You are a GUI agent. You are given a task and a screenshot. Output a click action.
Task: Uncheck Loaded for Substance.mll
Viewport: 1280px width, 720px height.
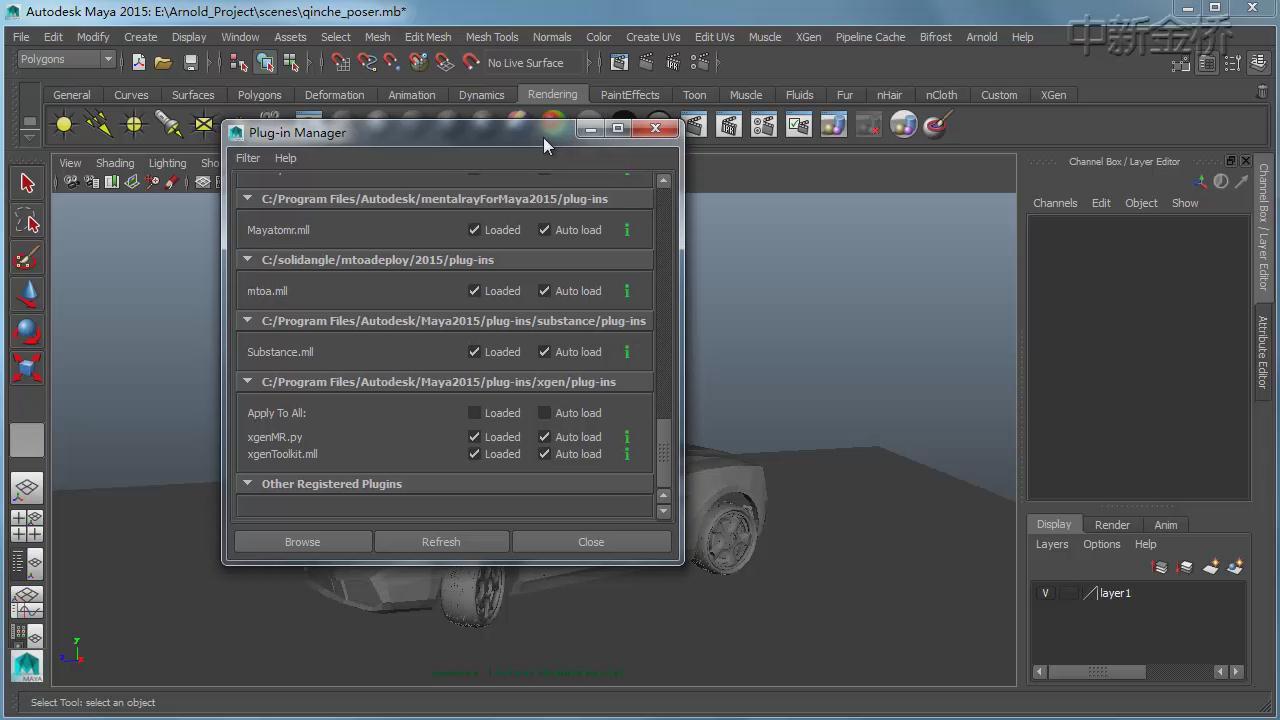tap(474, 352)
